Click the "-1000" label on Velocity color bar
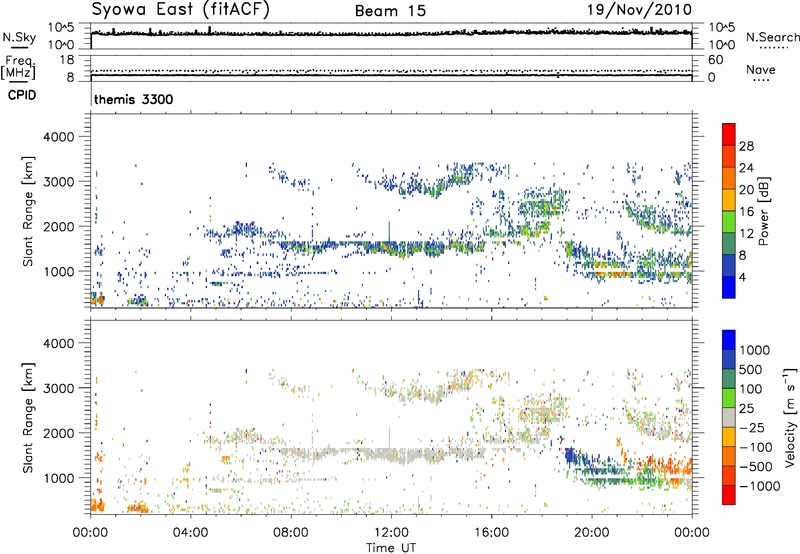 (760, 486)
